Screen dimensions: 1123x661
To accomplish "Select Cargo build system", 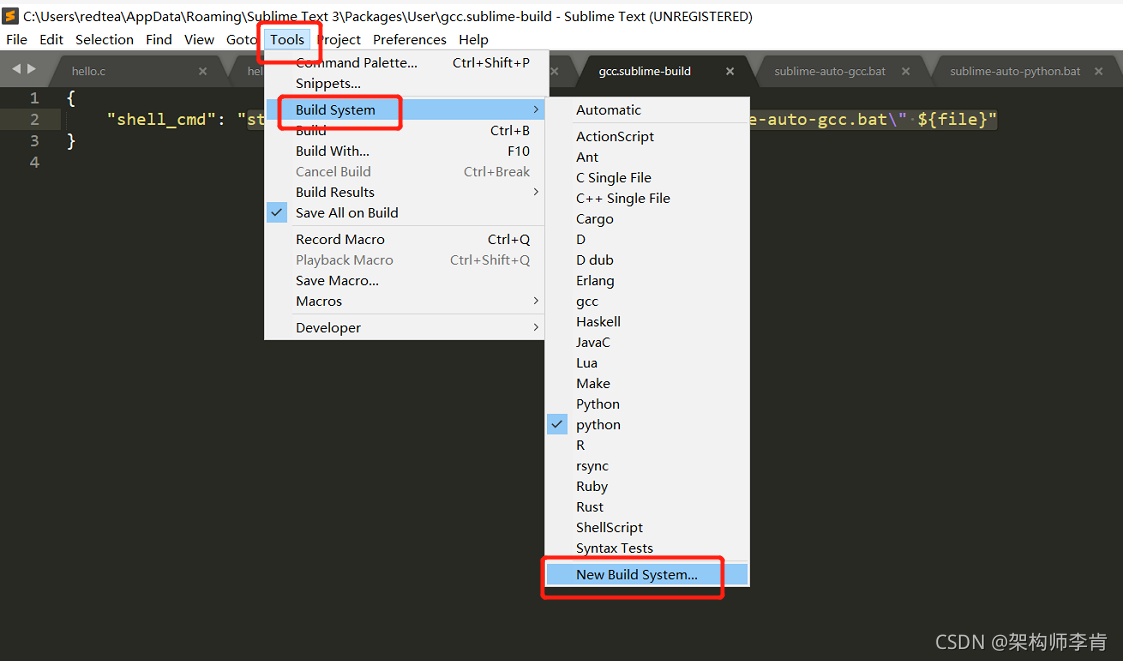I will [x=647, y=218].
